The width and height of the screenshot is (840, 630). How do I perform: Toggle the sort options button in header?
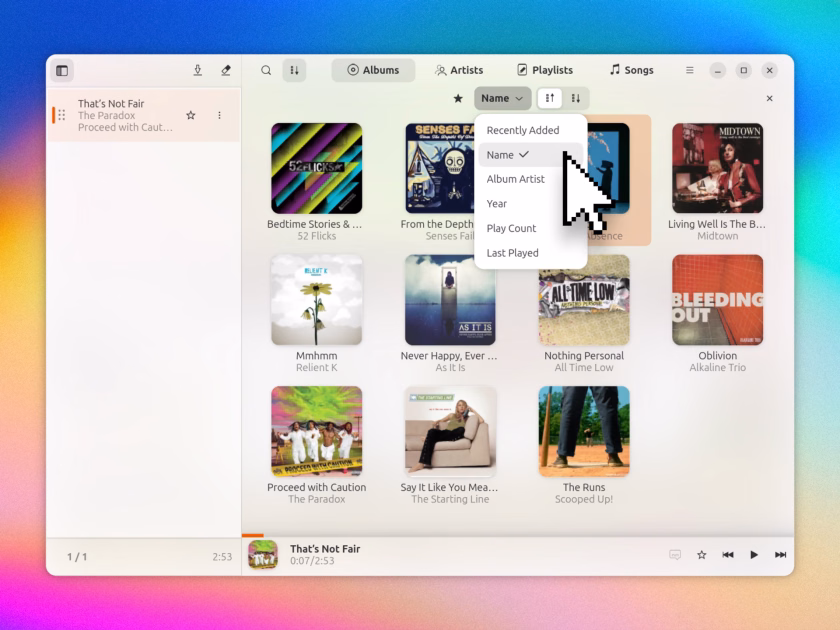point(294,70)
